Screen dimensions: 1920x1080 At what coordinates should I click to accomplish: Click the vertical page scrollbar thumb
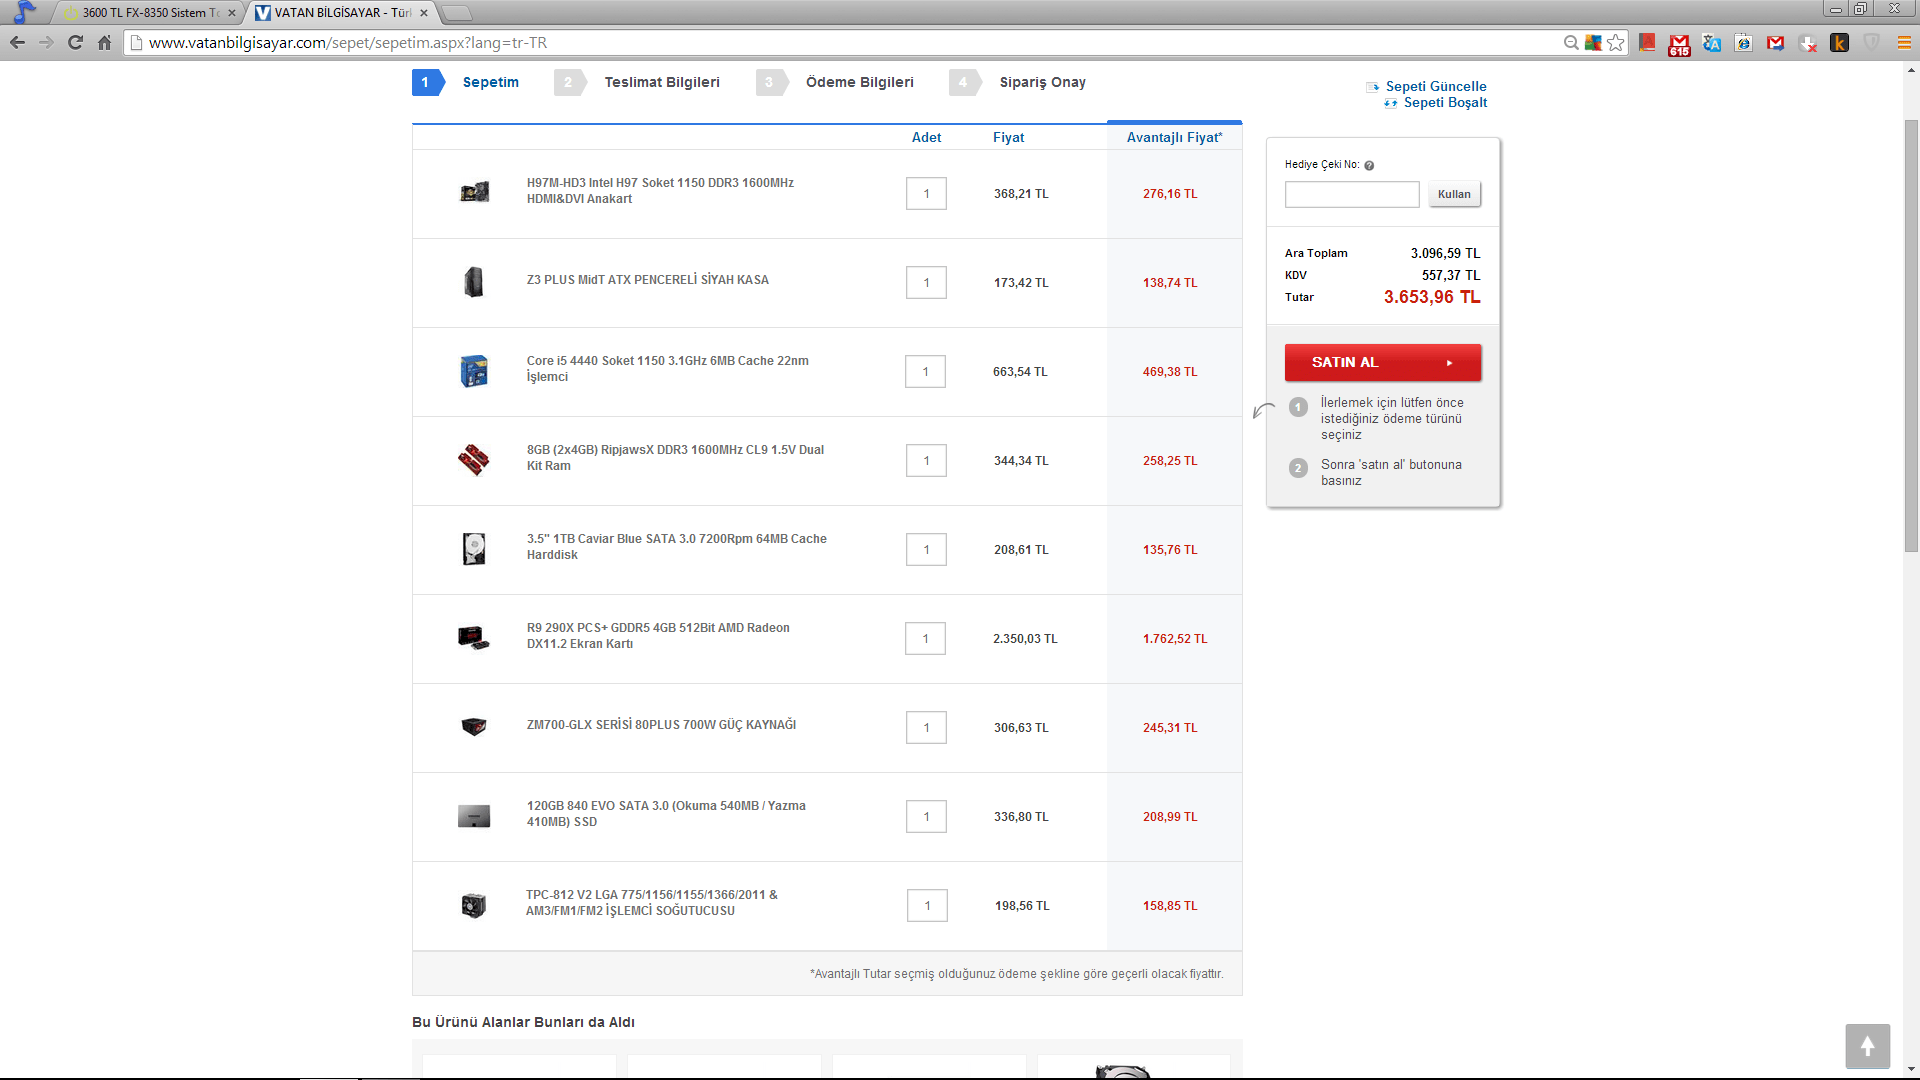point(1911,335)
